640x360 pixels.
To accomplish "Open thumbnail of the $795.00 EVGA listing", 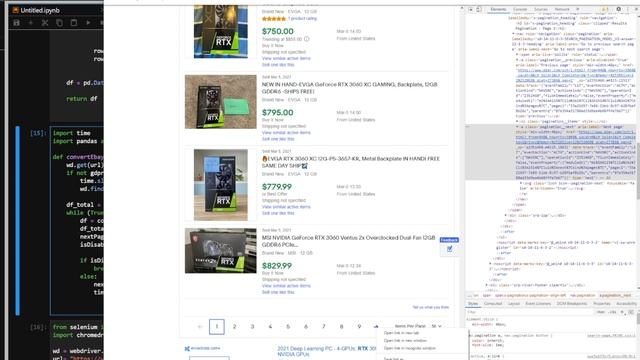I will coord(221,102).
